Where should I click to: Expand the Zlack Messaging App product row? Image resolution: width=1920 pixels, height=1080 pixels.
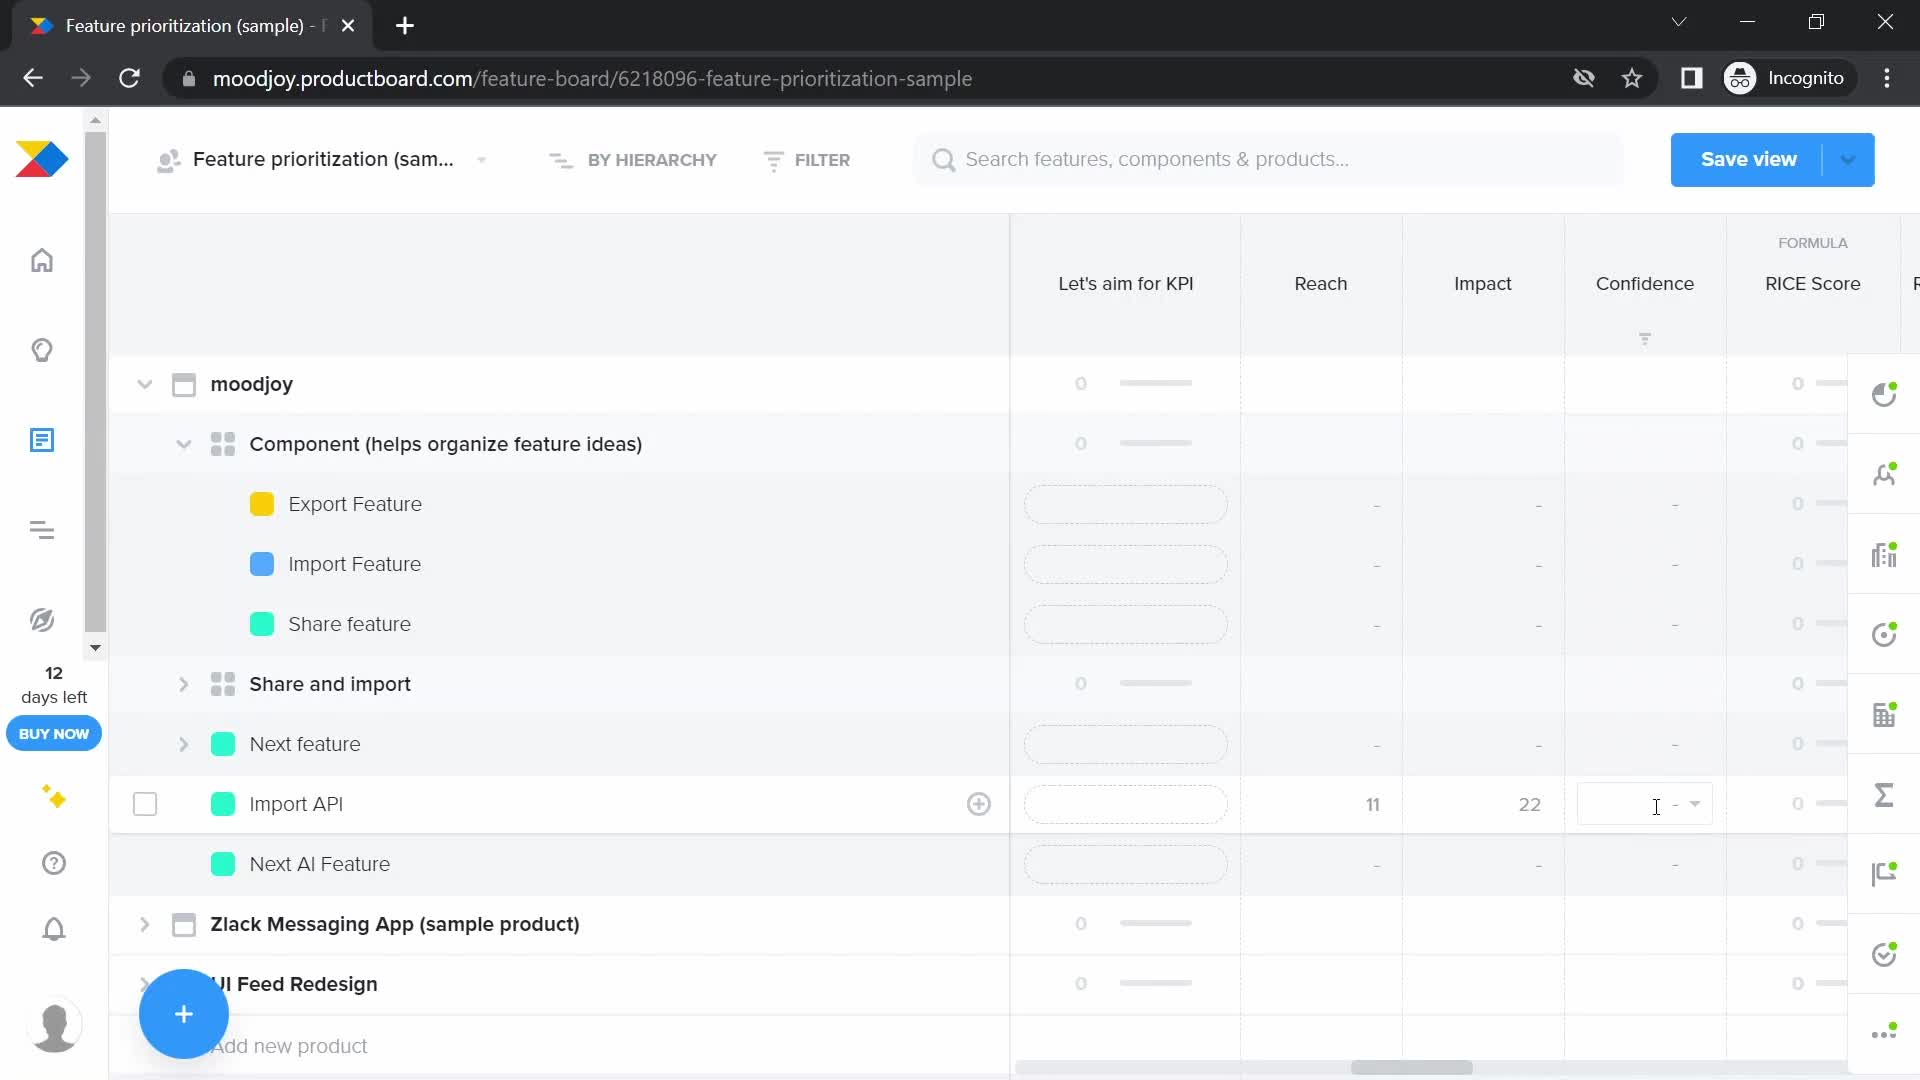pos(145,923)
